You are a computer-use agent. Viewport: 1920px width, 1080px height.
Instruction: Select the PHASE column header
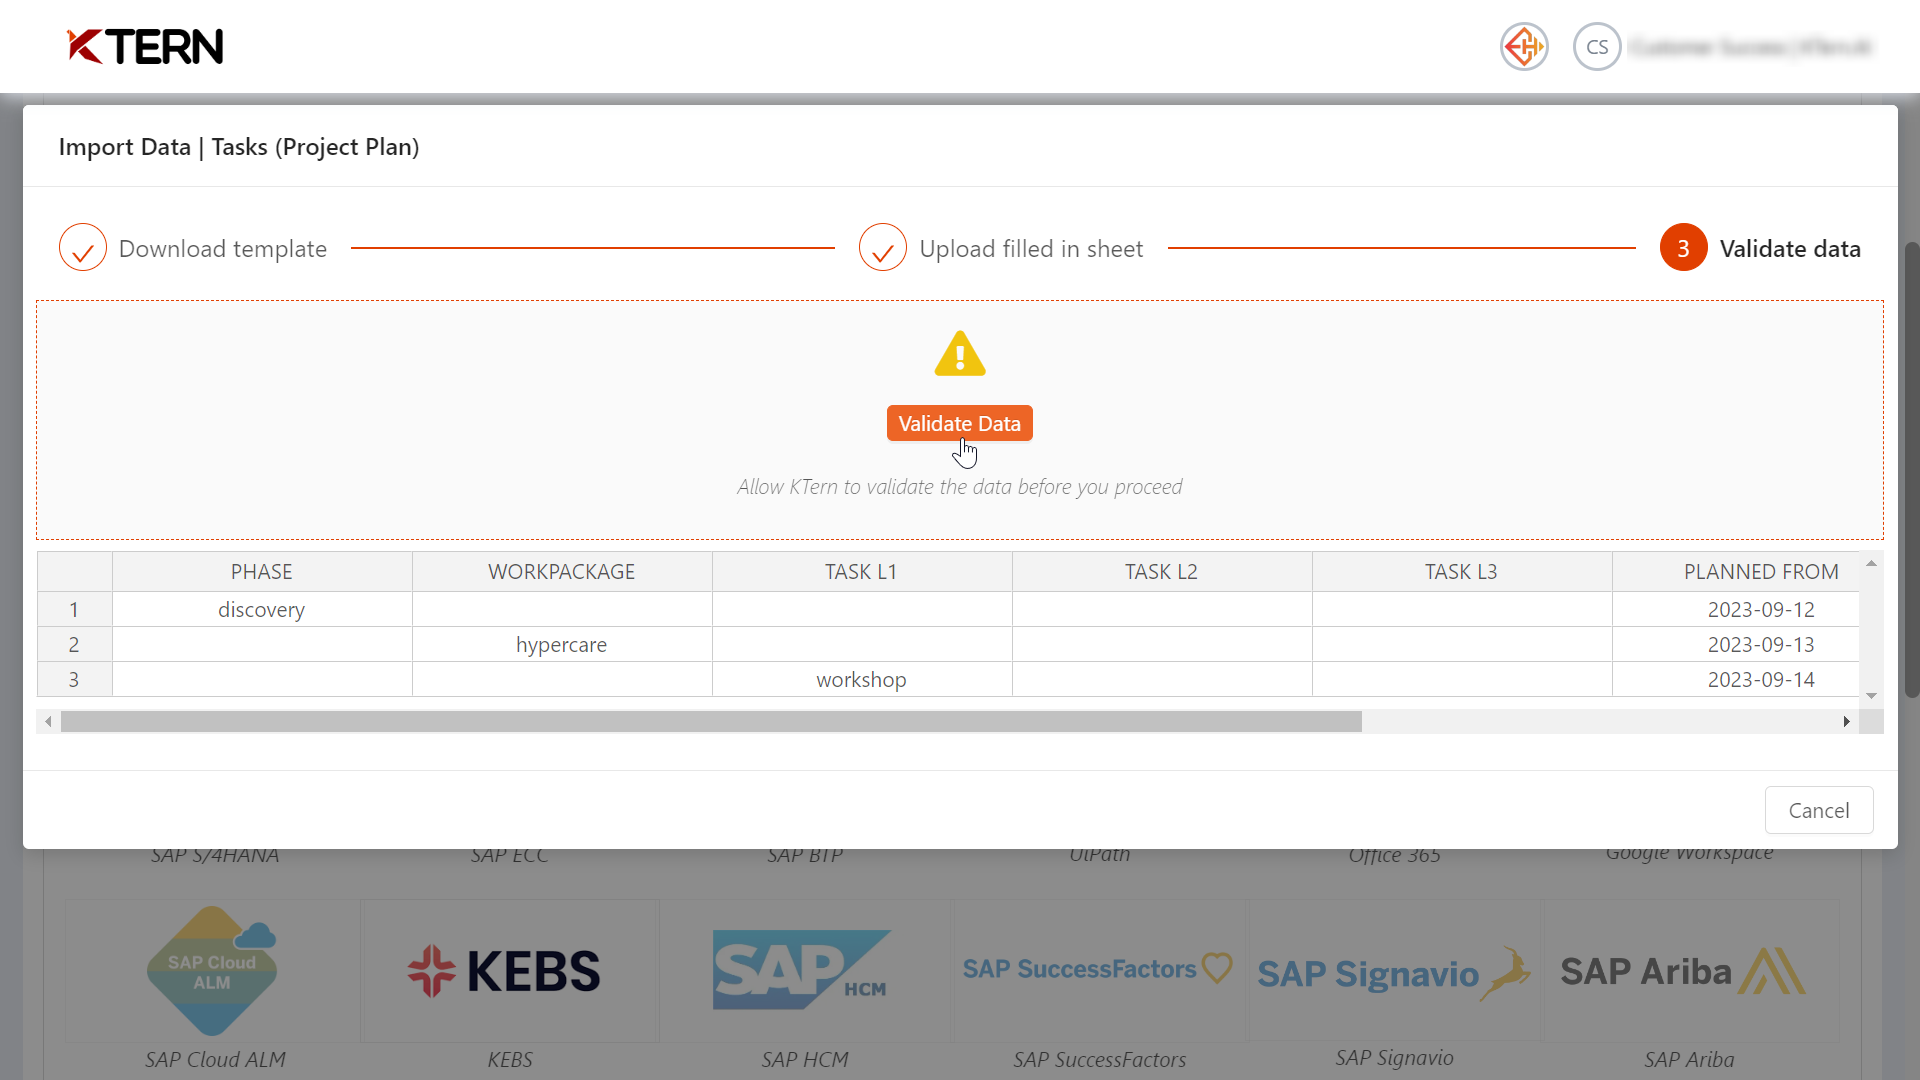[262, 571]
